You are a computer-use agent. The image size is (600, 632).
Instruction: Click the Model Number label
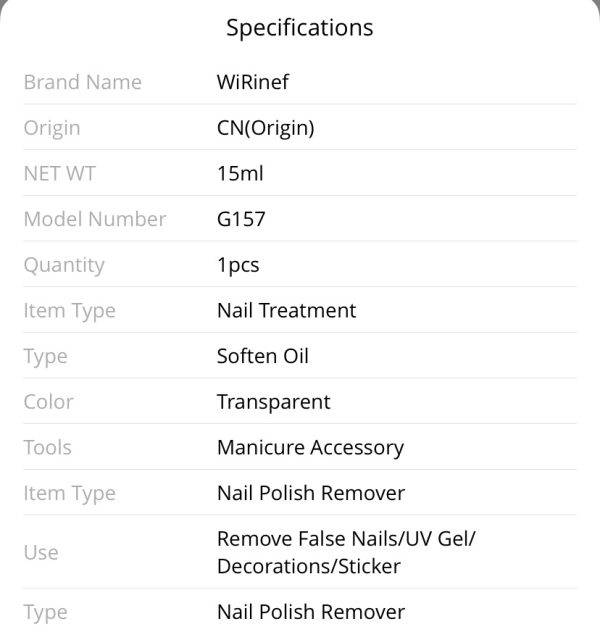click(95, 219)
